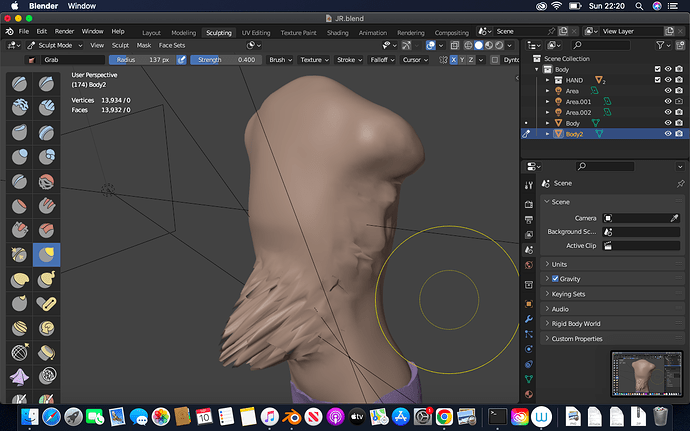The height and width of the screenshot is (431, 690).
Task: Select the Blob brush tool
Action: (46, 156)
